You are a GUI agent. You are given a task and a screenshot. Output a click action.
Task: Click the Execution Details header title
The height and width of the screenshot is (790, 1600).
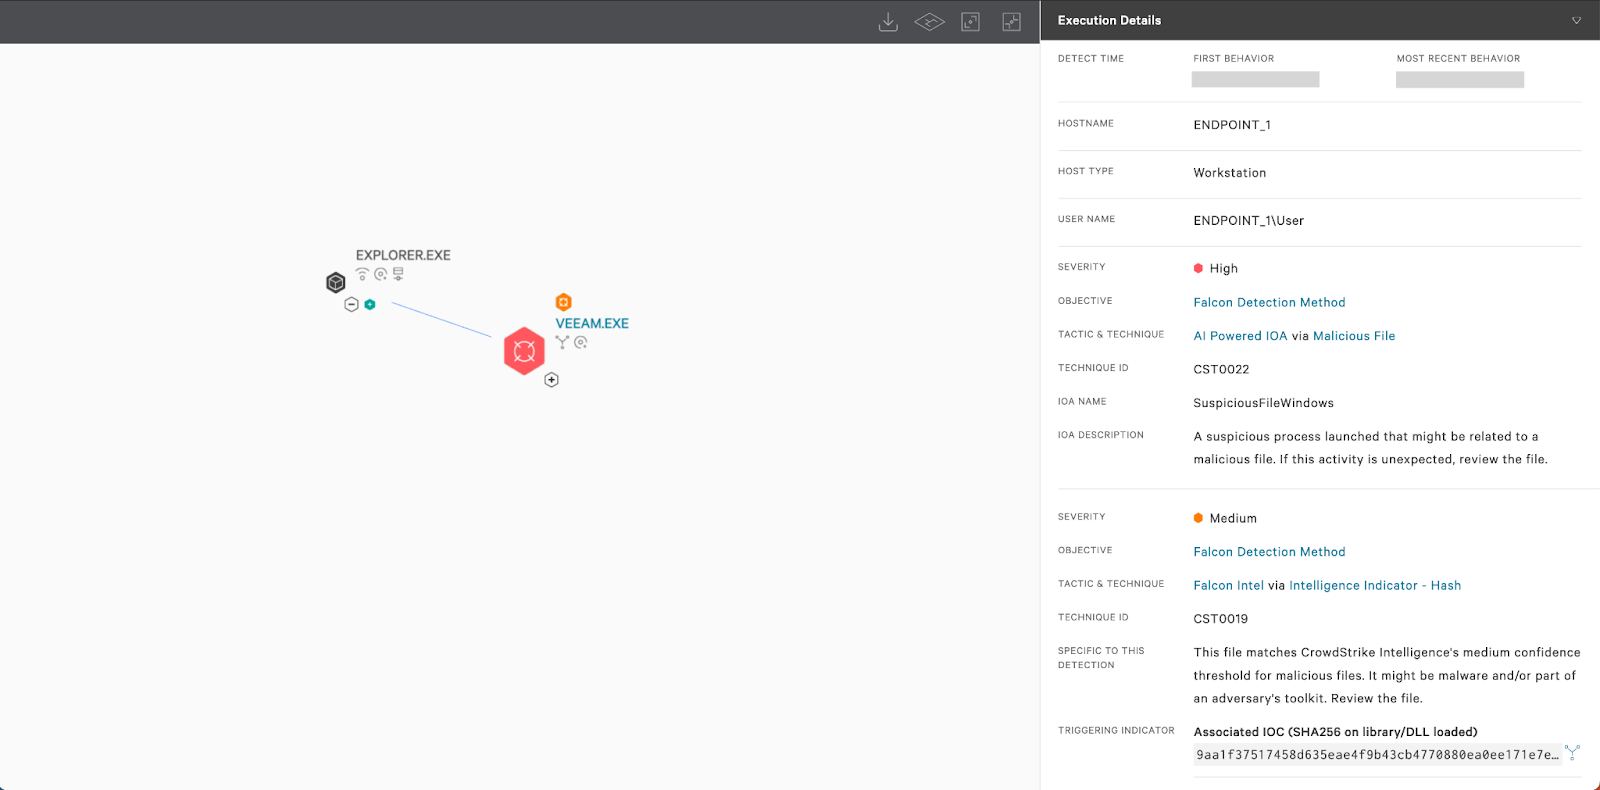(1109, 20)
